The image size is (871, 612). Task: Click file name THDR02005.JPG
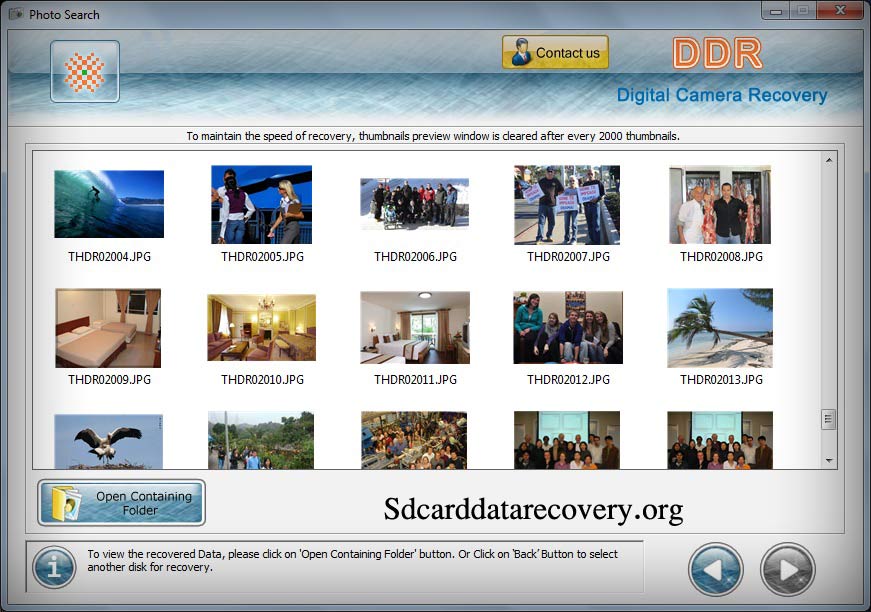click(262, 257)
